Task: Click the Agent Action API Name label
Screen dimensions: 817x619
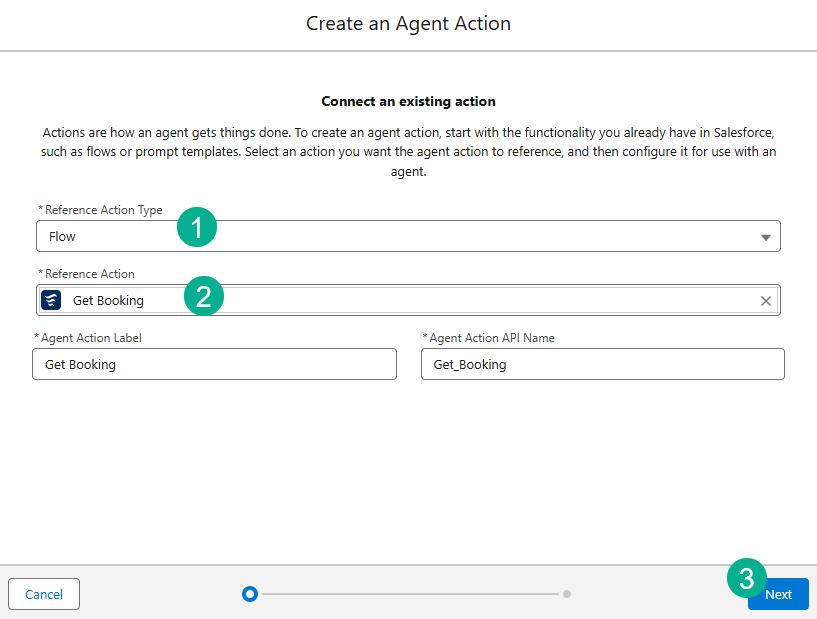Action: [491, 338]
